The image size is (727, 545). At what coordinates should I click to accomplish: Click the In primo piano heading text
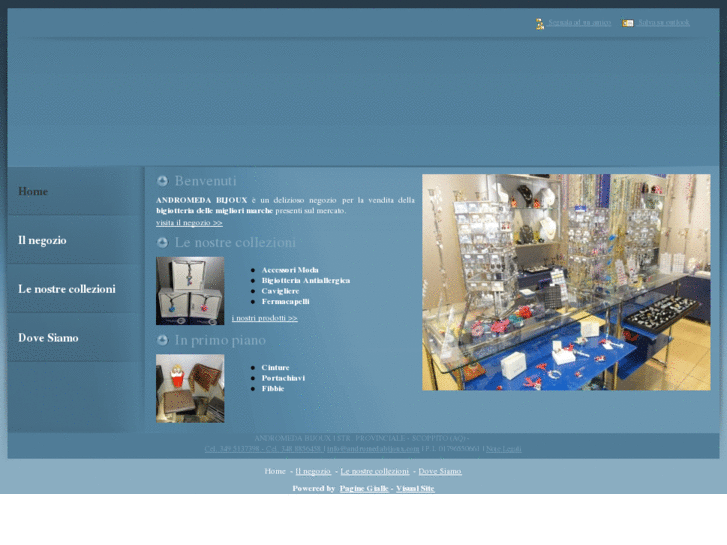click(x=220, y=340)
